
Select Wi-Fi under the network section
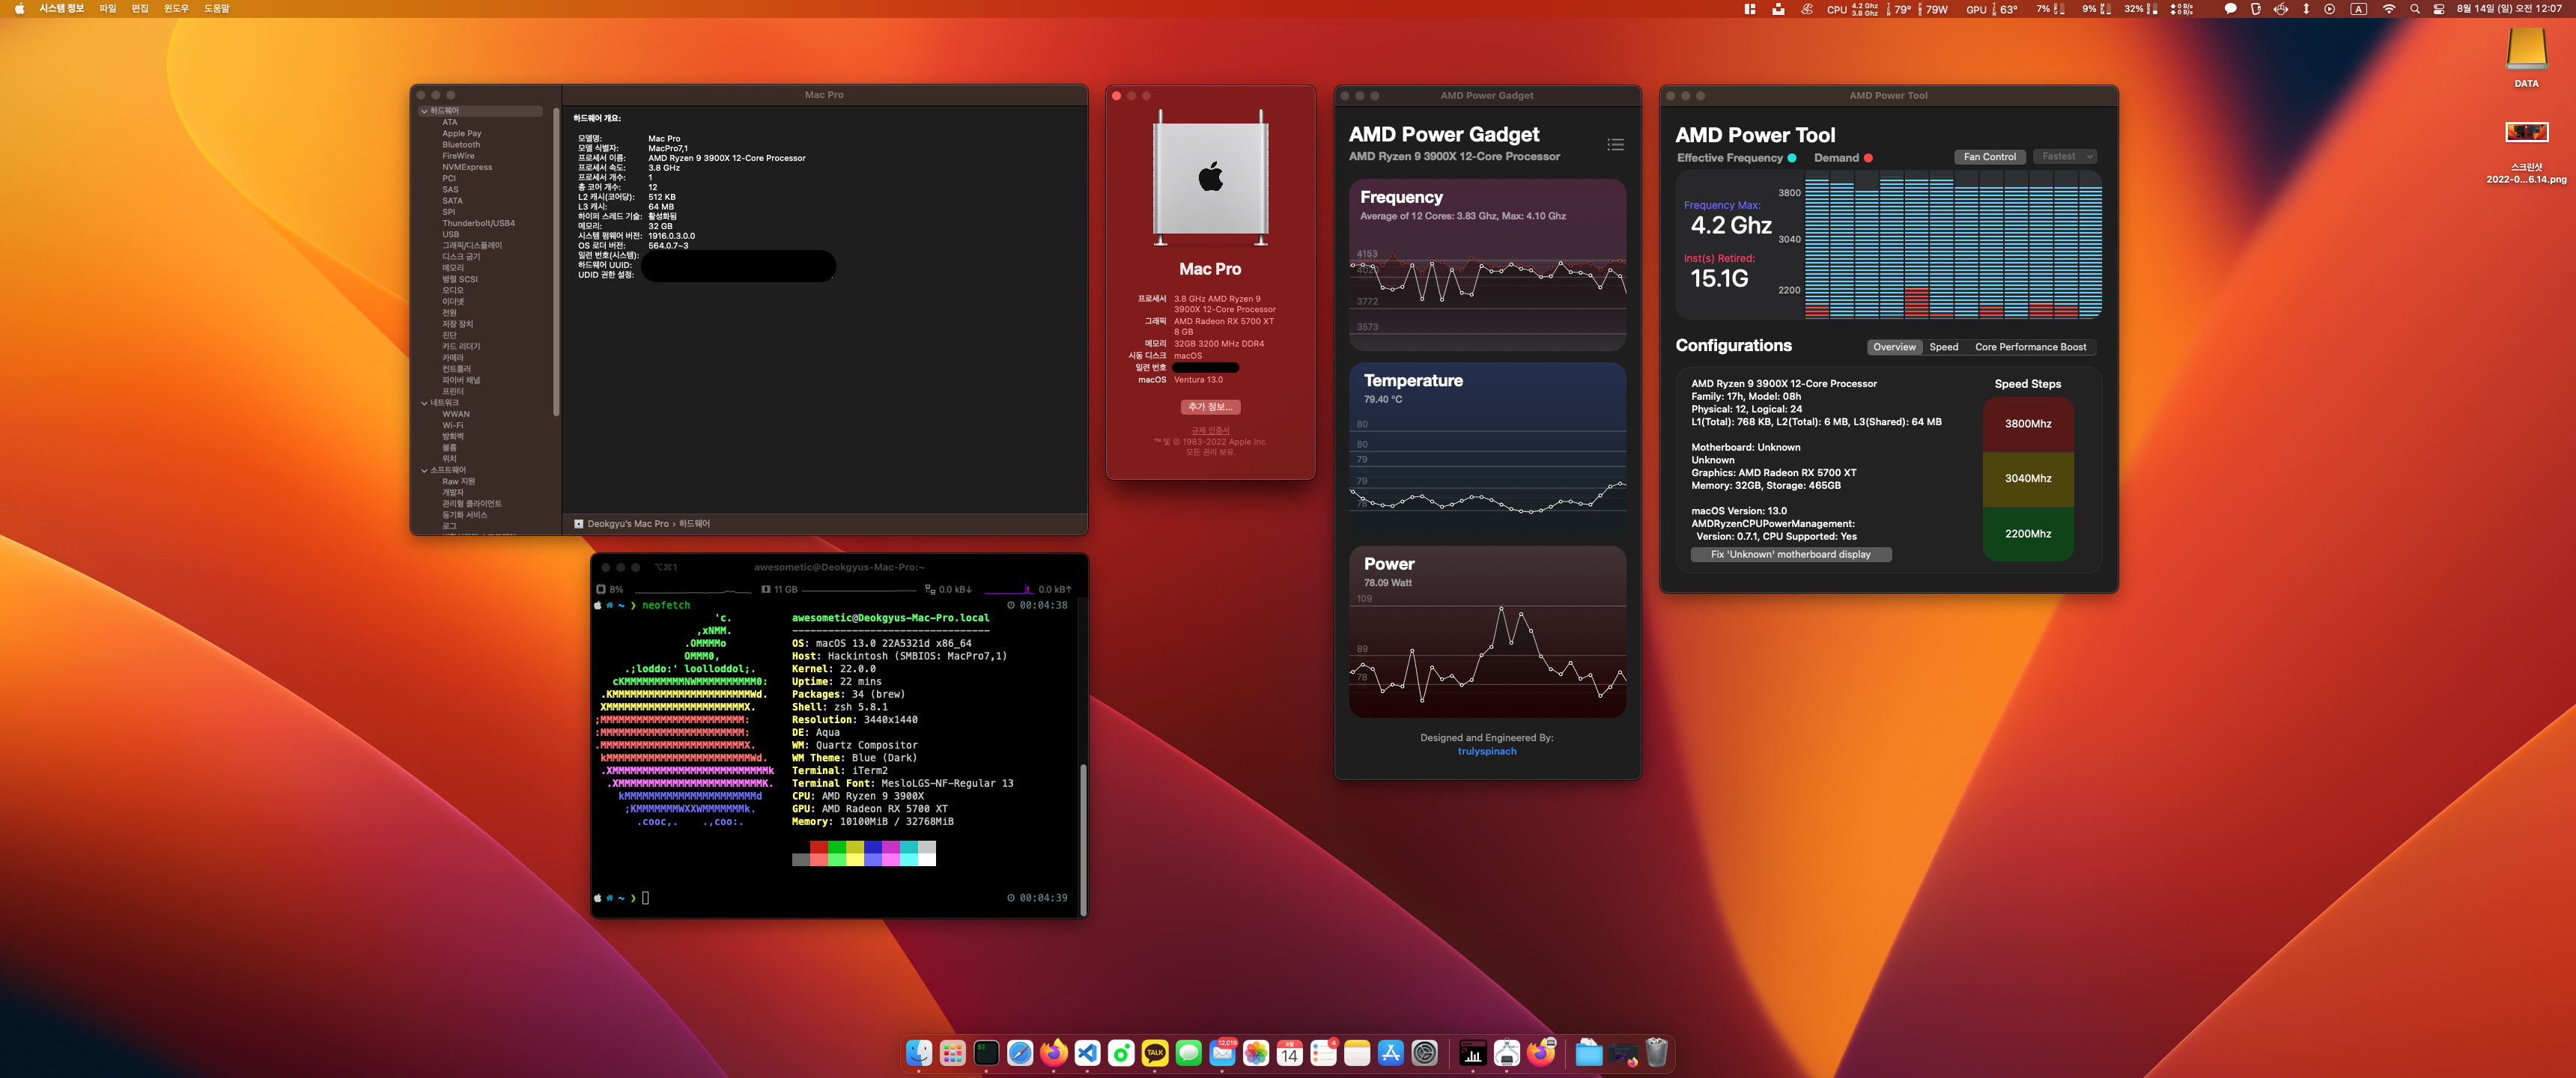tap(452, 426)
